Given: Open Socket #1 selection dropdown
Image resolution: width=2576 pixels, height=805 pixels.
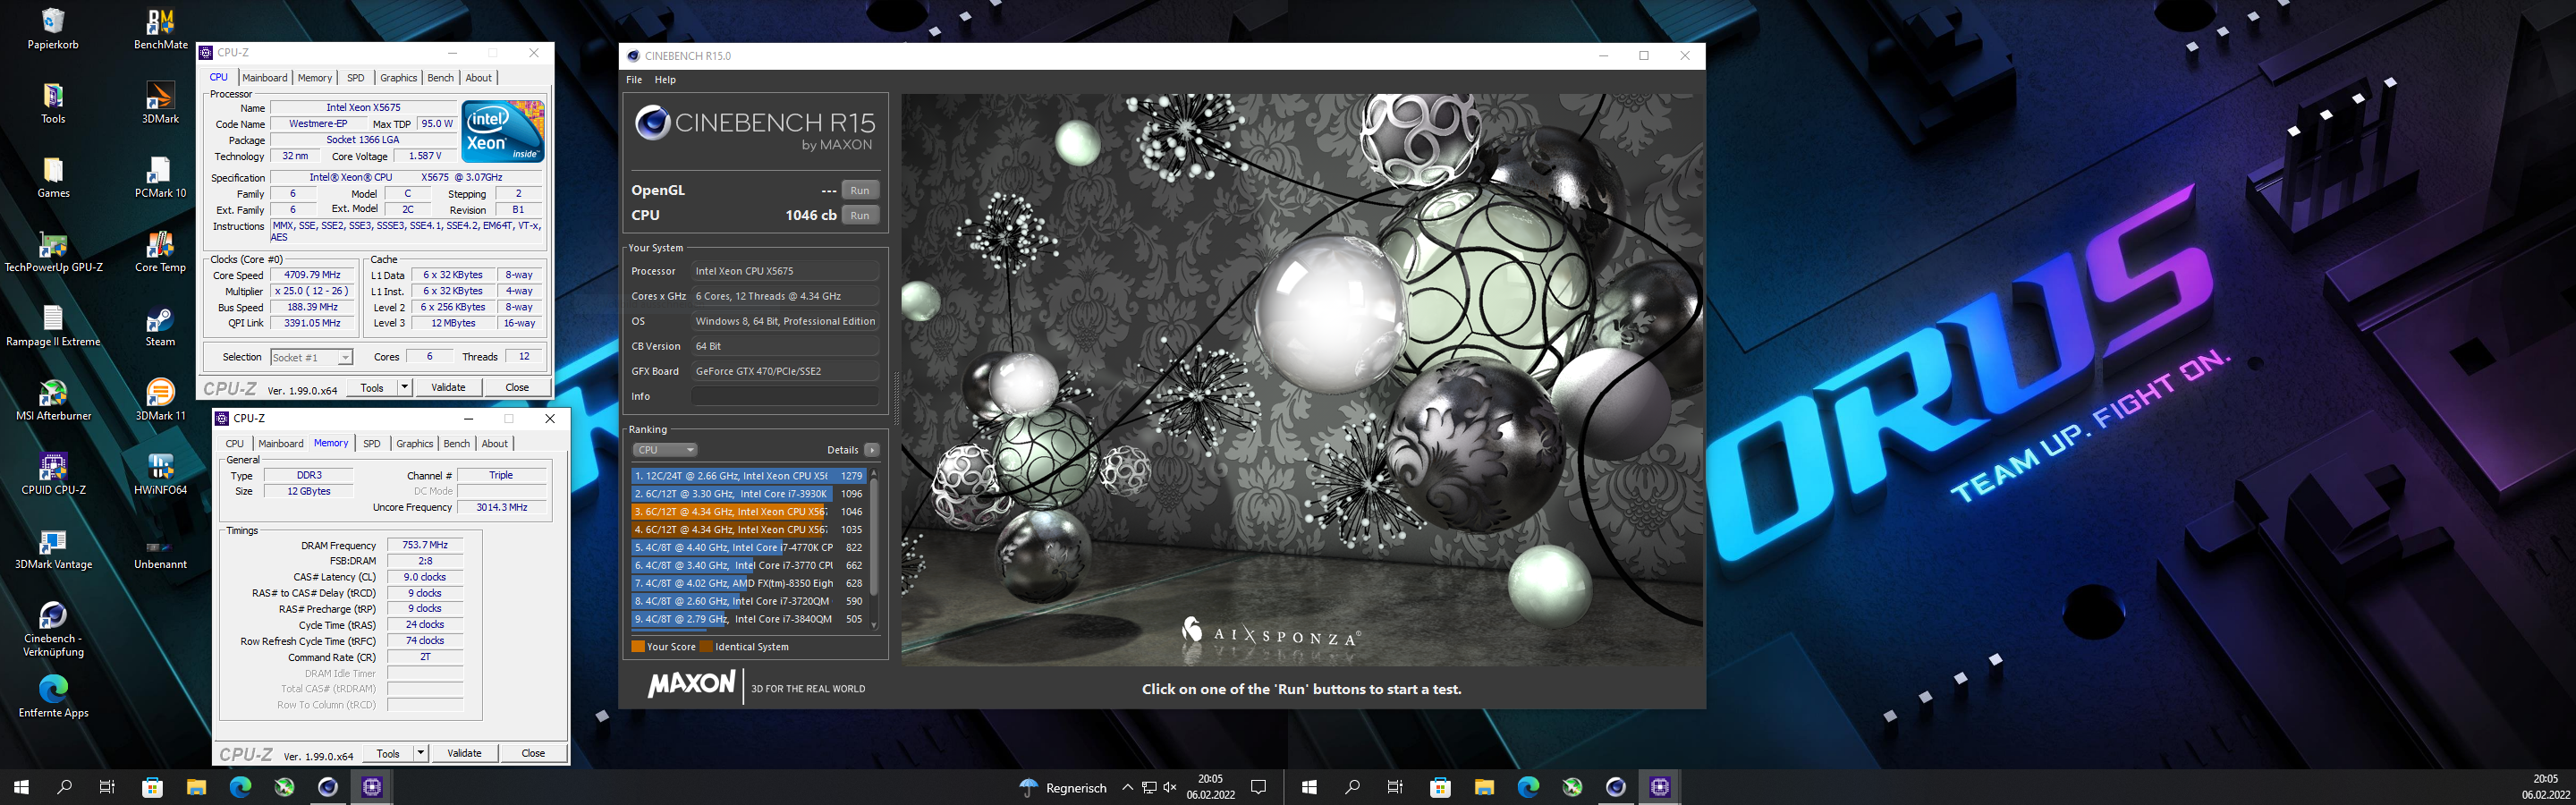Looking at the screenshot, I should [x=312, y=357].
